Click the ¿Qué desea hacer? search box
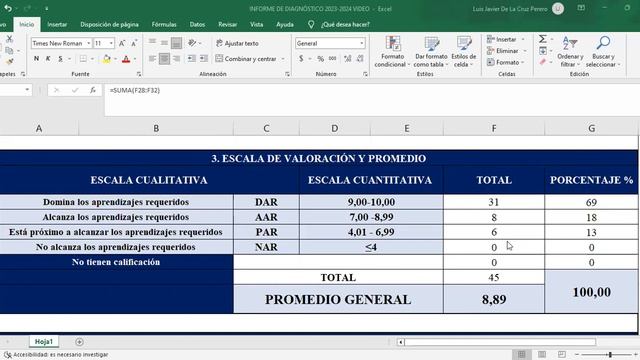The image size is (640, 360). pos(345,24)
